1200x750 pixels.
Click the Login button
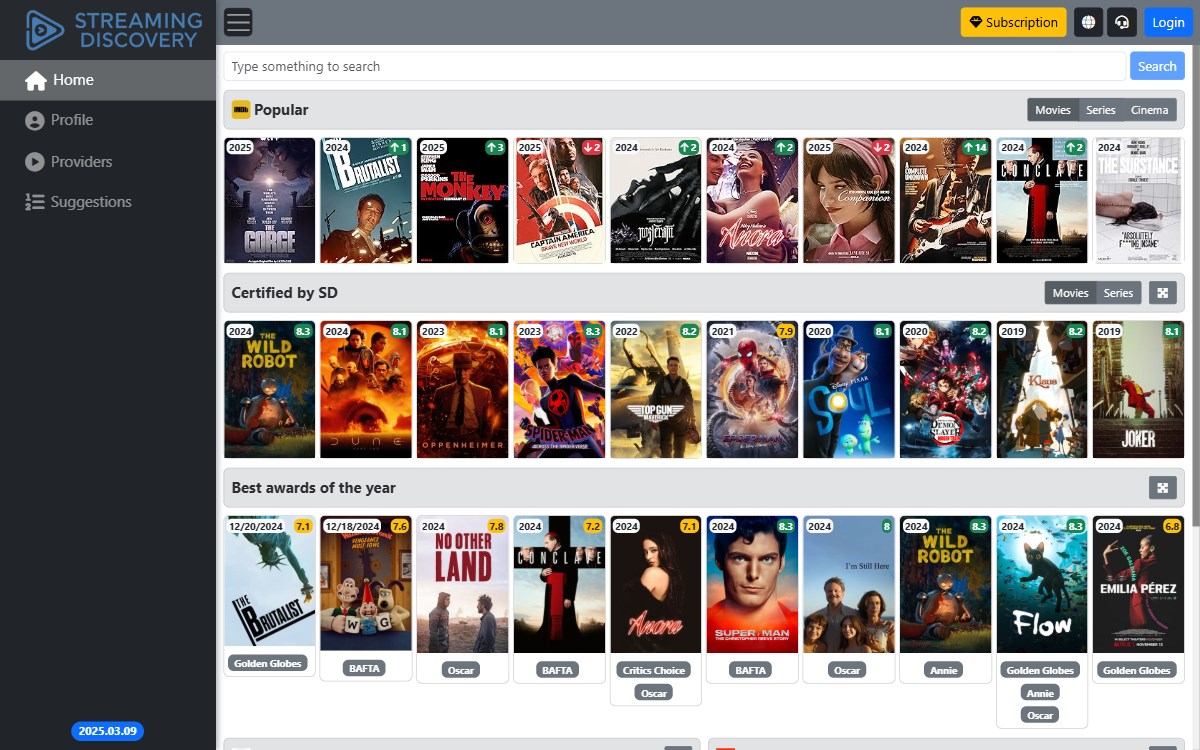(x=1168, y=22)
